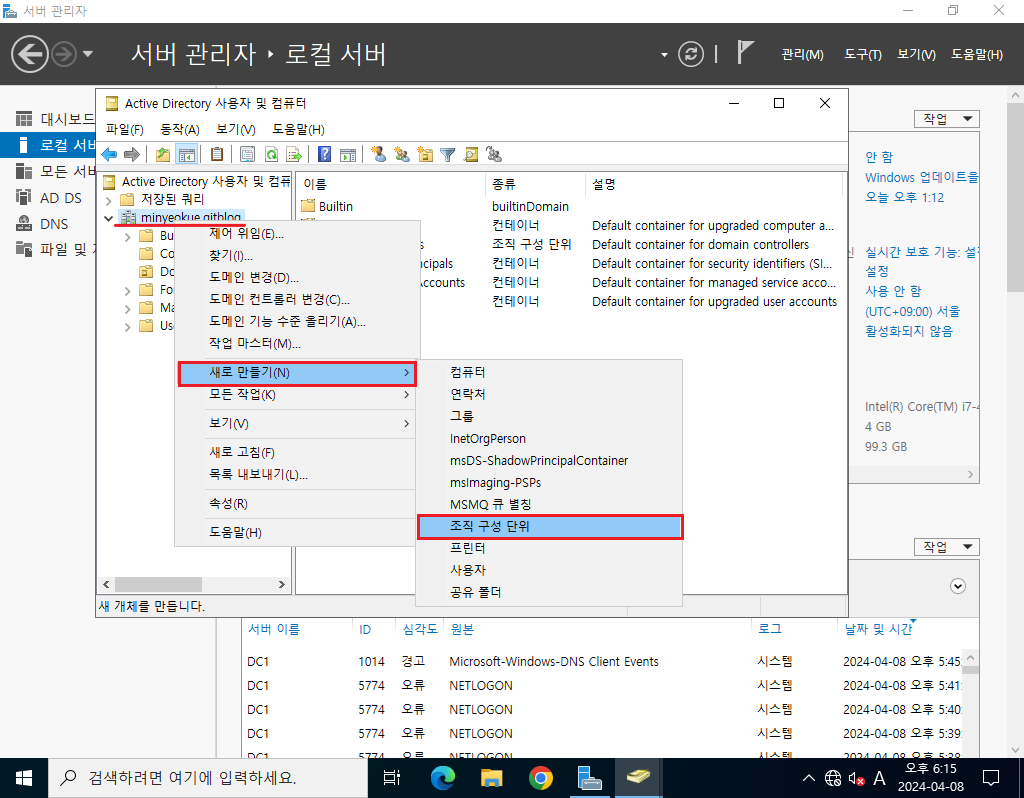1024x798 pixels.
Task: Click the filter funnel toolbar icon
Action: pos(447,155)
